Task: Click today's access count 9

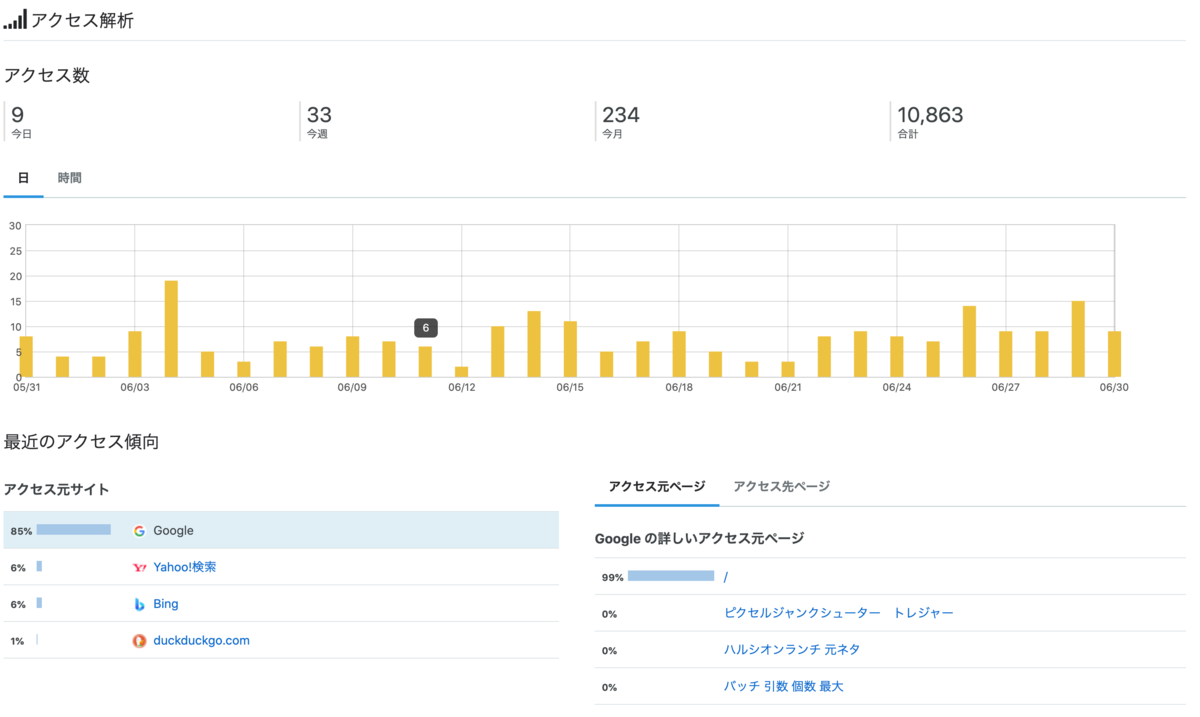Action: pos(17,115)
